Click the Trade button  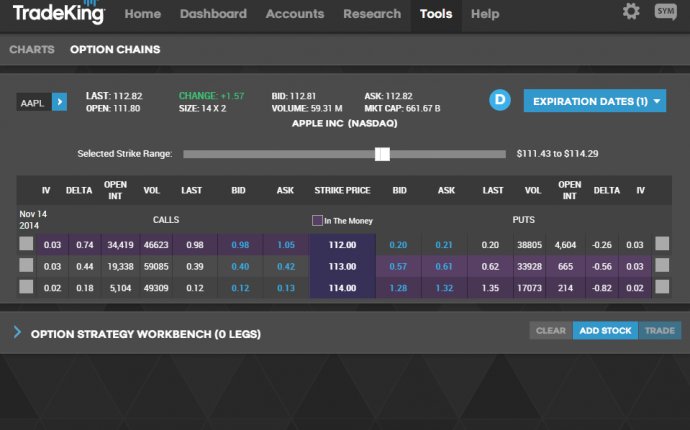pyautogui.click(x=660, y=331)
